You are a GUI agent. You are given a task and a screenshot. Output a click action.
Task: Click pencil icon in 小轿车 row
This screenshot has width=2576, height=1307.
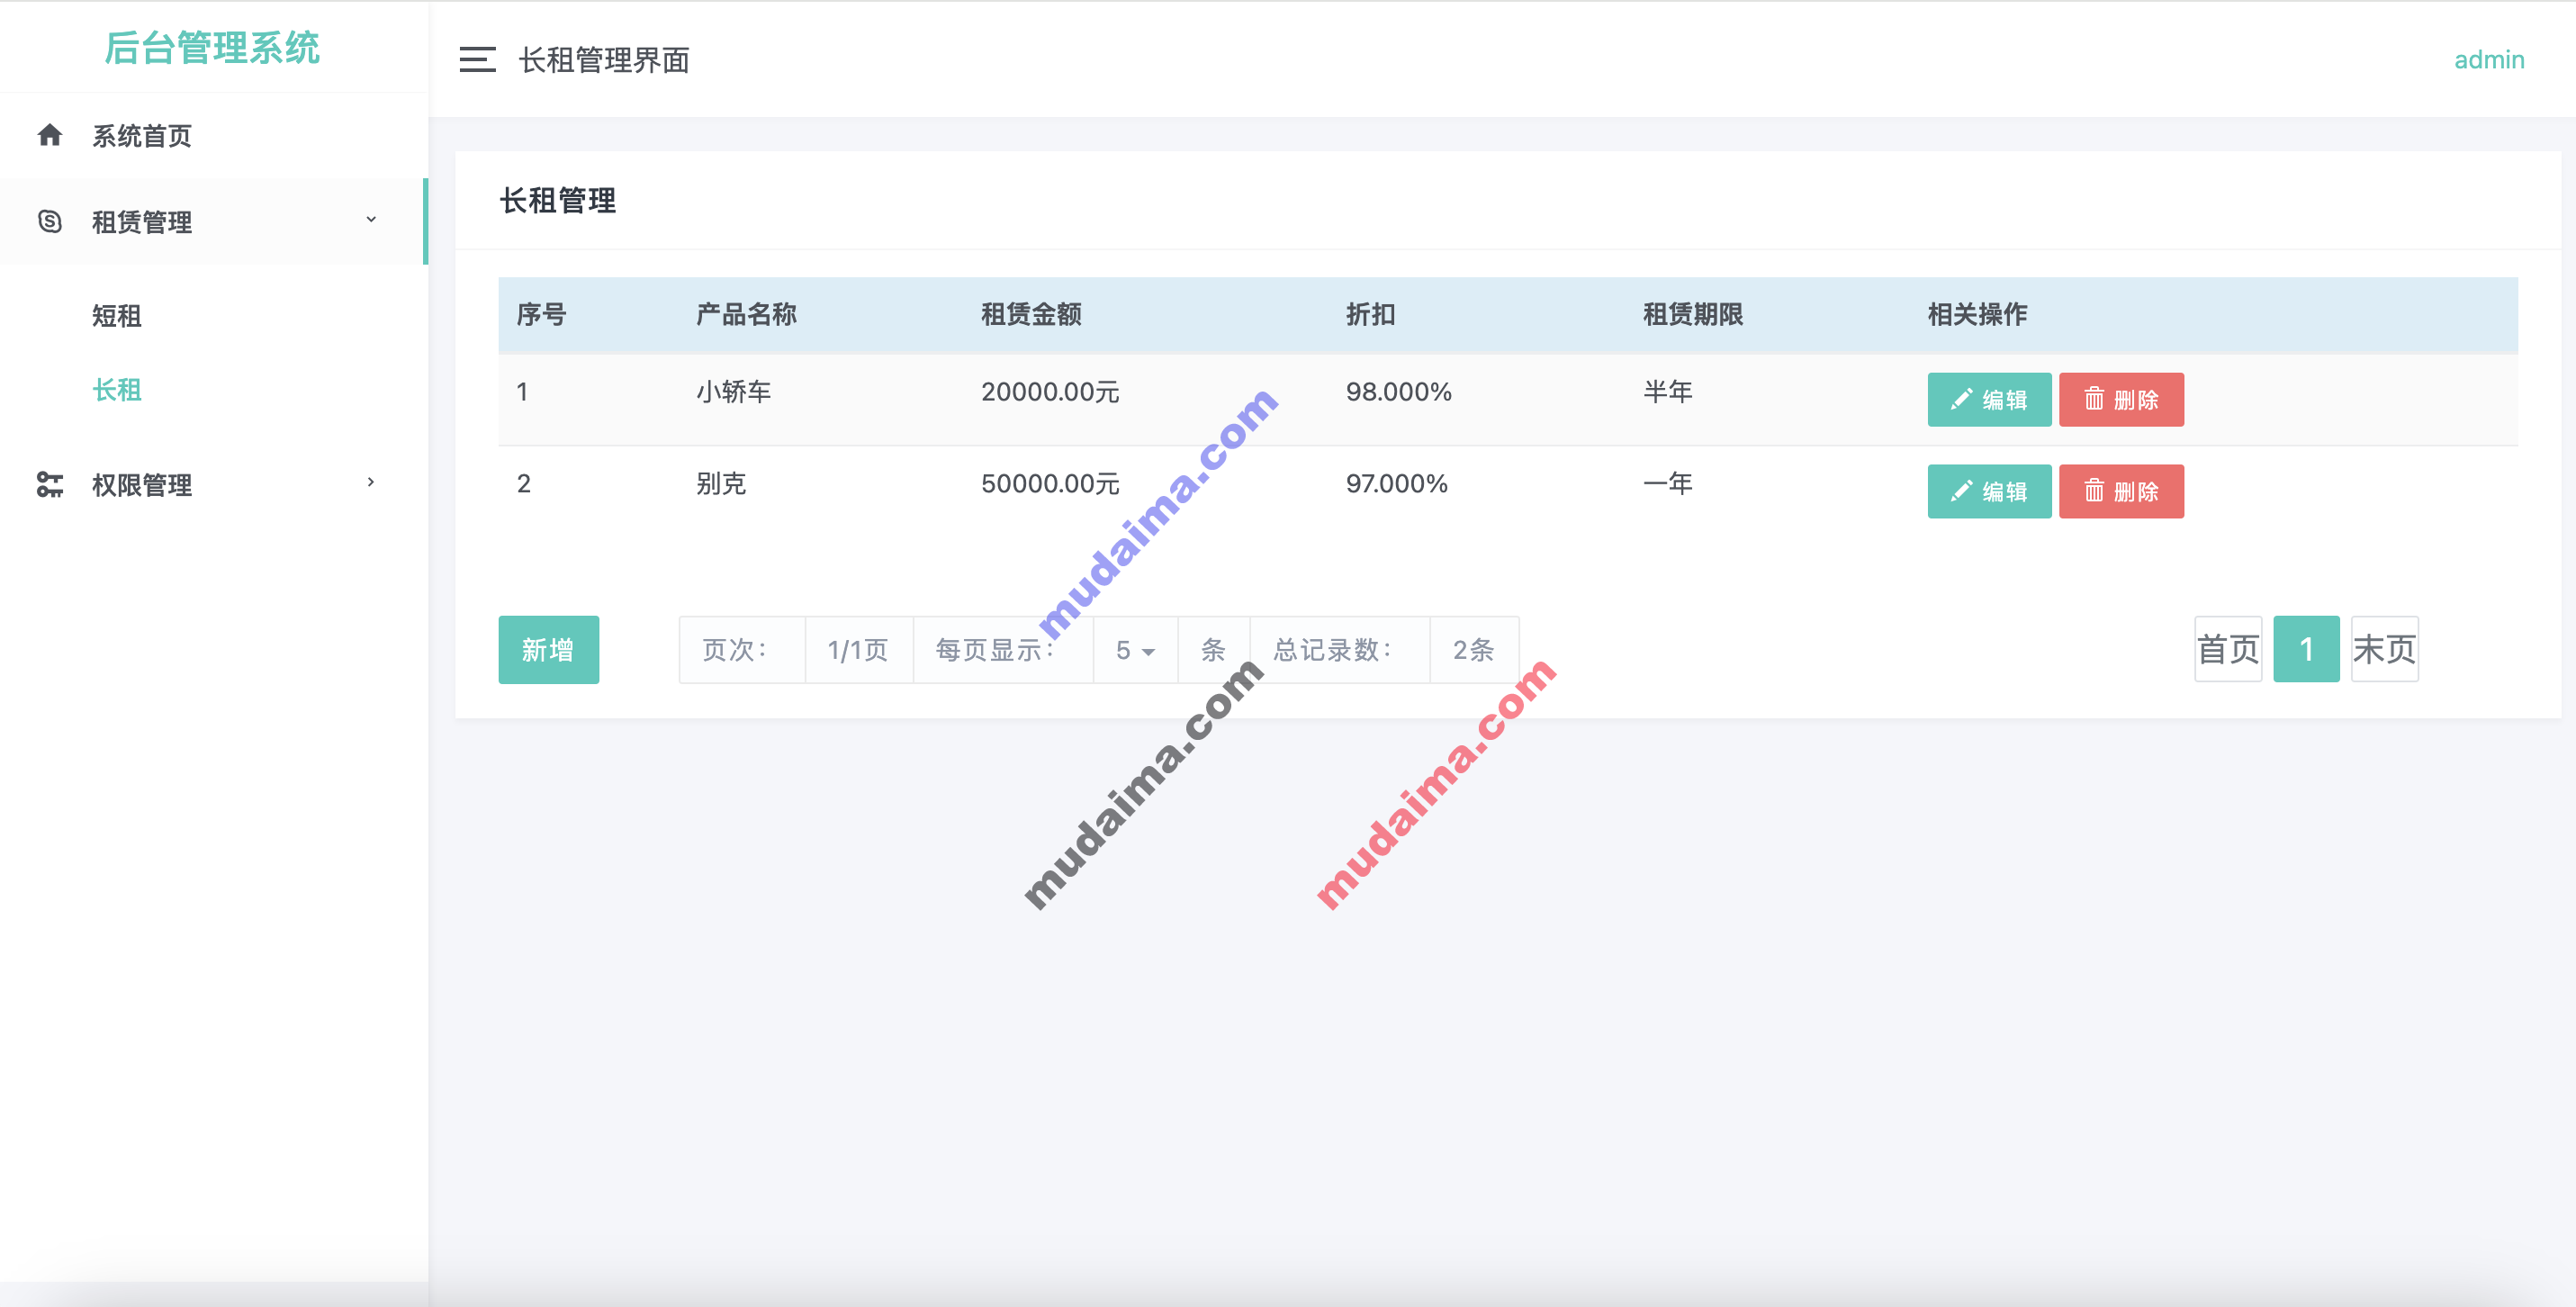tap(1961, 399)
